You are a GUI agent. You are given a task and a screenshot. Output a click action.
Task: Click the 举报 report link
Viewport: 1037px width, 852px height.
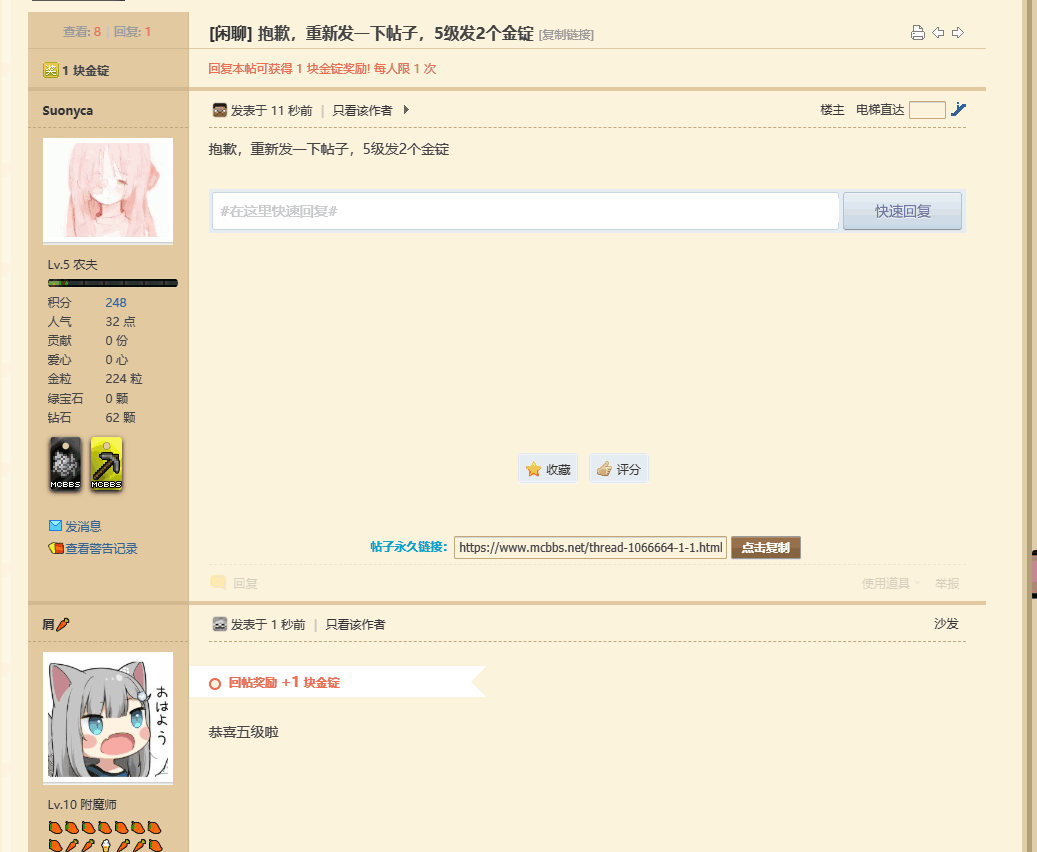947,583
